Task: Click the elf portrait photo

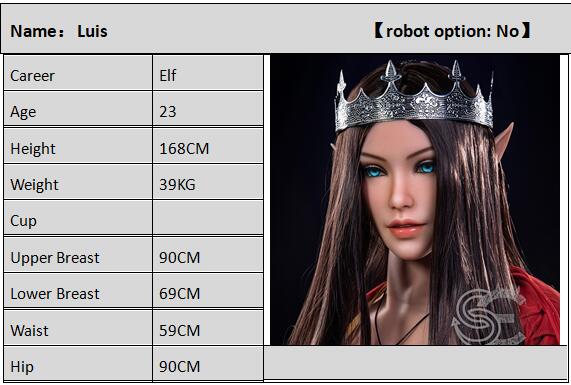Action: (x=415, y=200)
